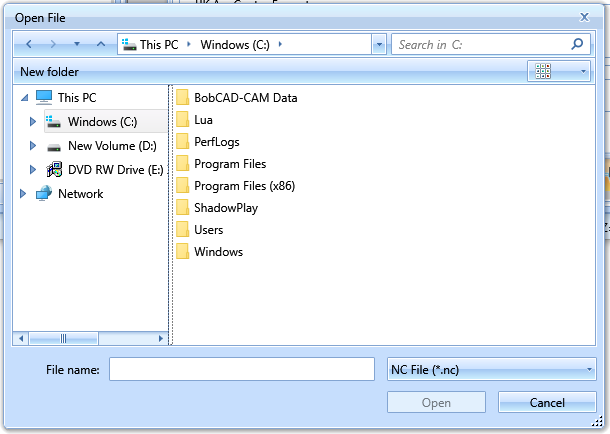Select Network in the navigation pane
Image resolution: width=610 pixels, height=434 pixels.
80,194
